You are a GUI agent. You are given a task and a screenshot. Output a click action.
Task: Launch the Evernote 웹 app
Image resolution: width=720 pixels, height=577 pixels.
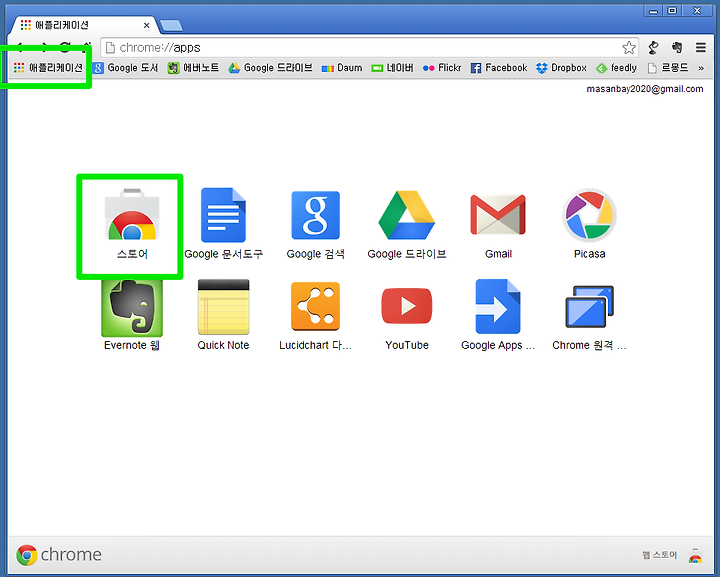[132, 315]
